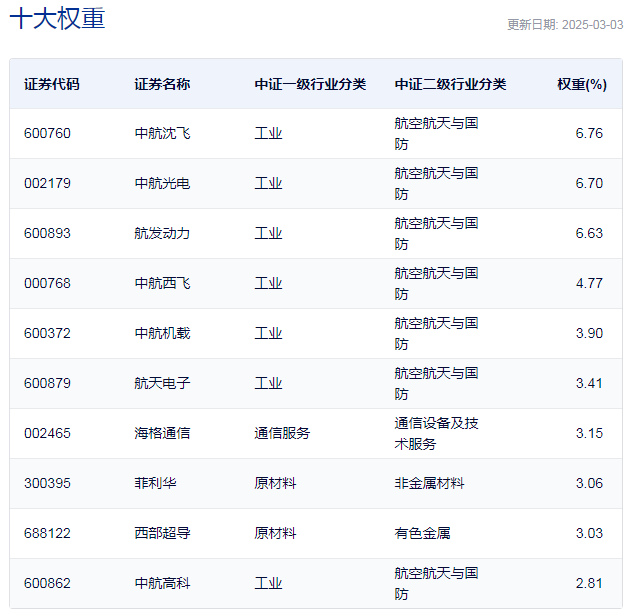
Task: Click the stock name 西部超导
Action: [162, 533]
